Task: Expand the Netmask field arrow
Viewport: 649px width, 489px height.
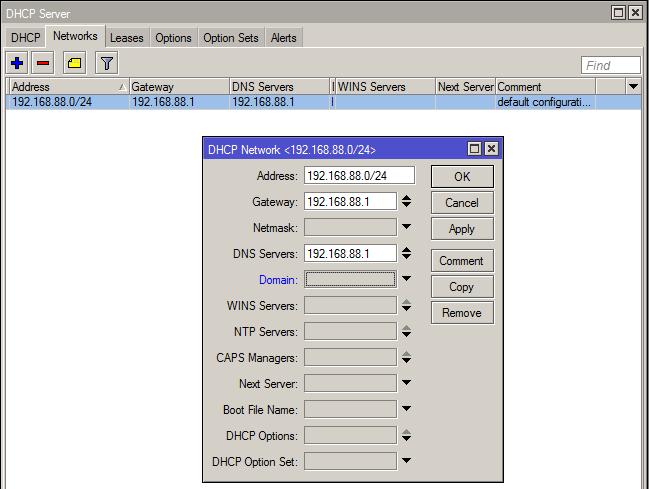Action: 406,227
